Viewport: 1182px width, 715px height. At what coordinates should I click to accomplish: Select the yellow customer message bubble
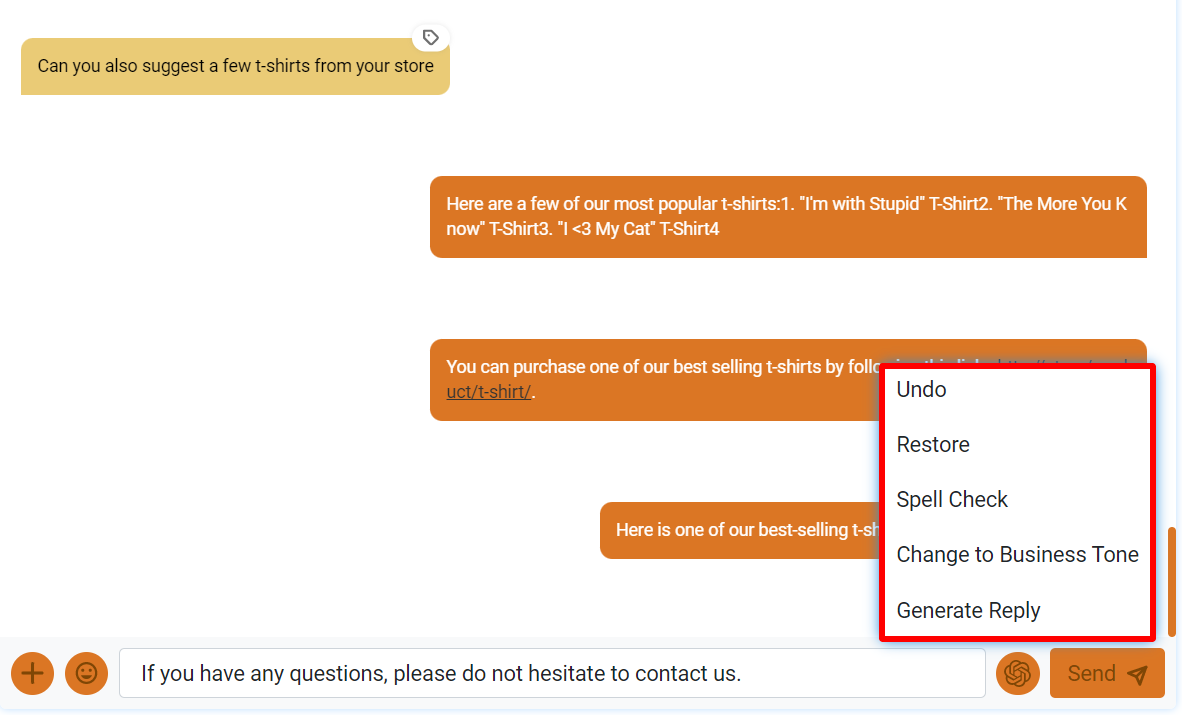pyautogui.click(x=235, y=66)
